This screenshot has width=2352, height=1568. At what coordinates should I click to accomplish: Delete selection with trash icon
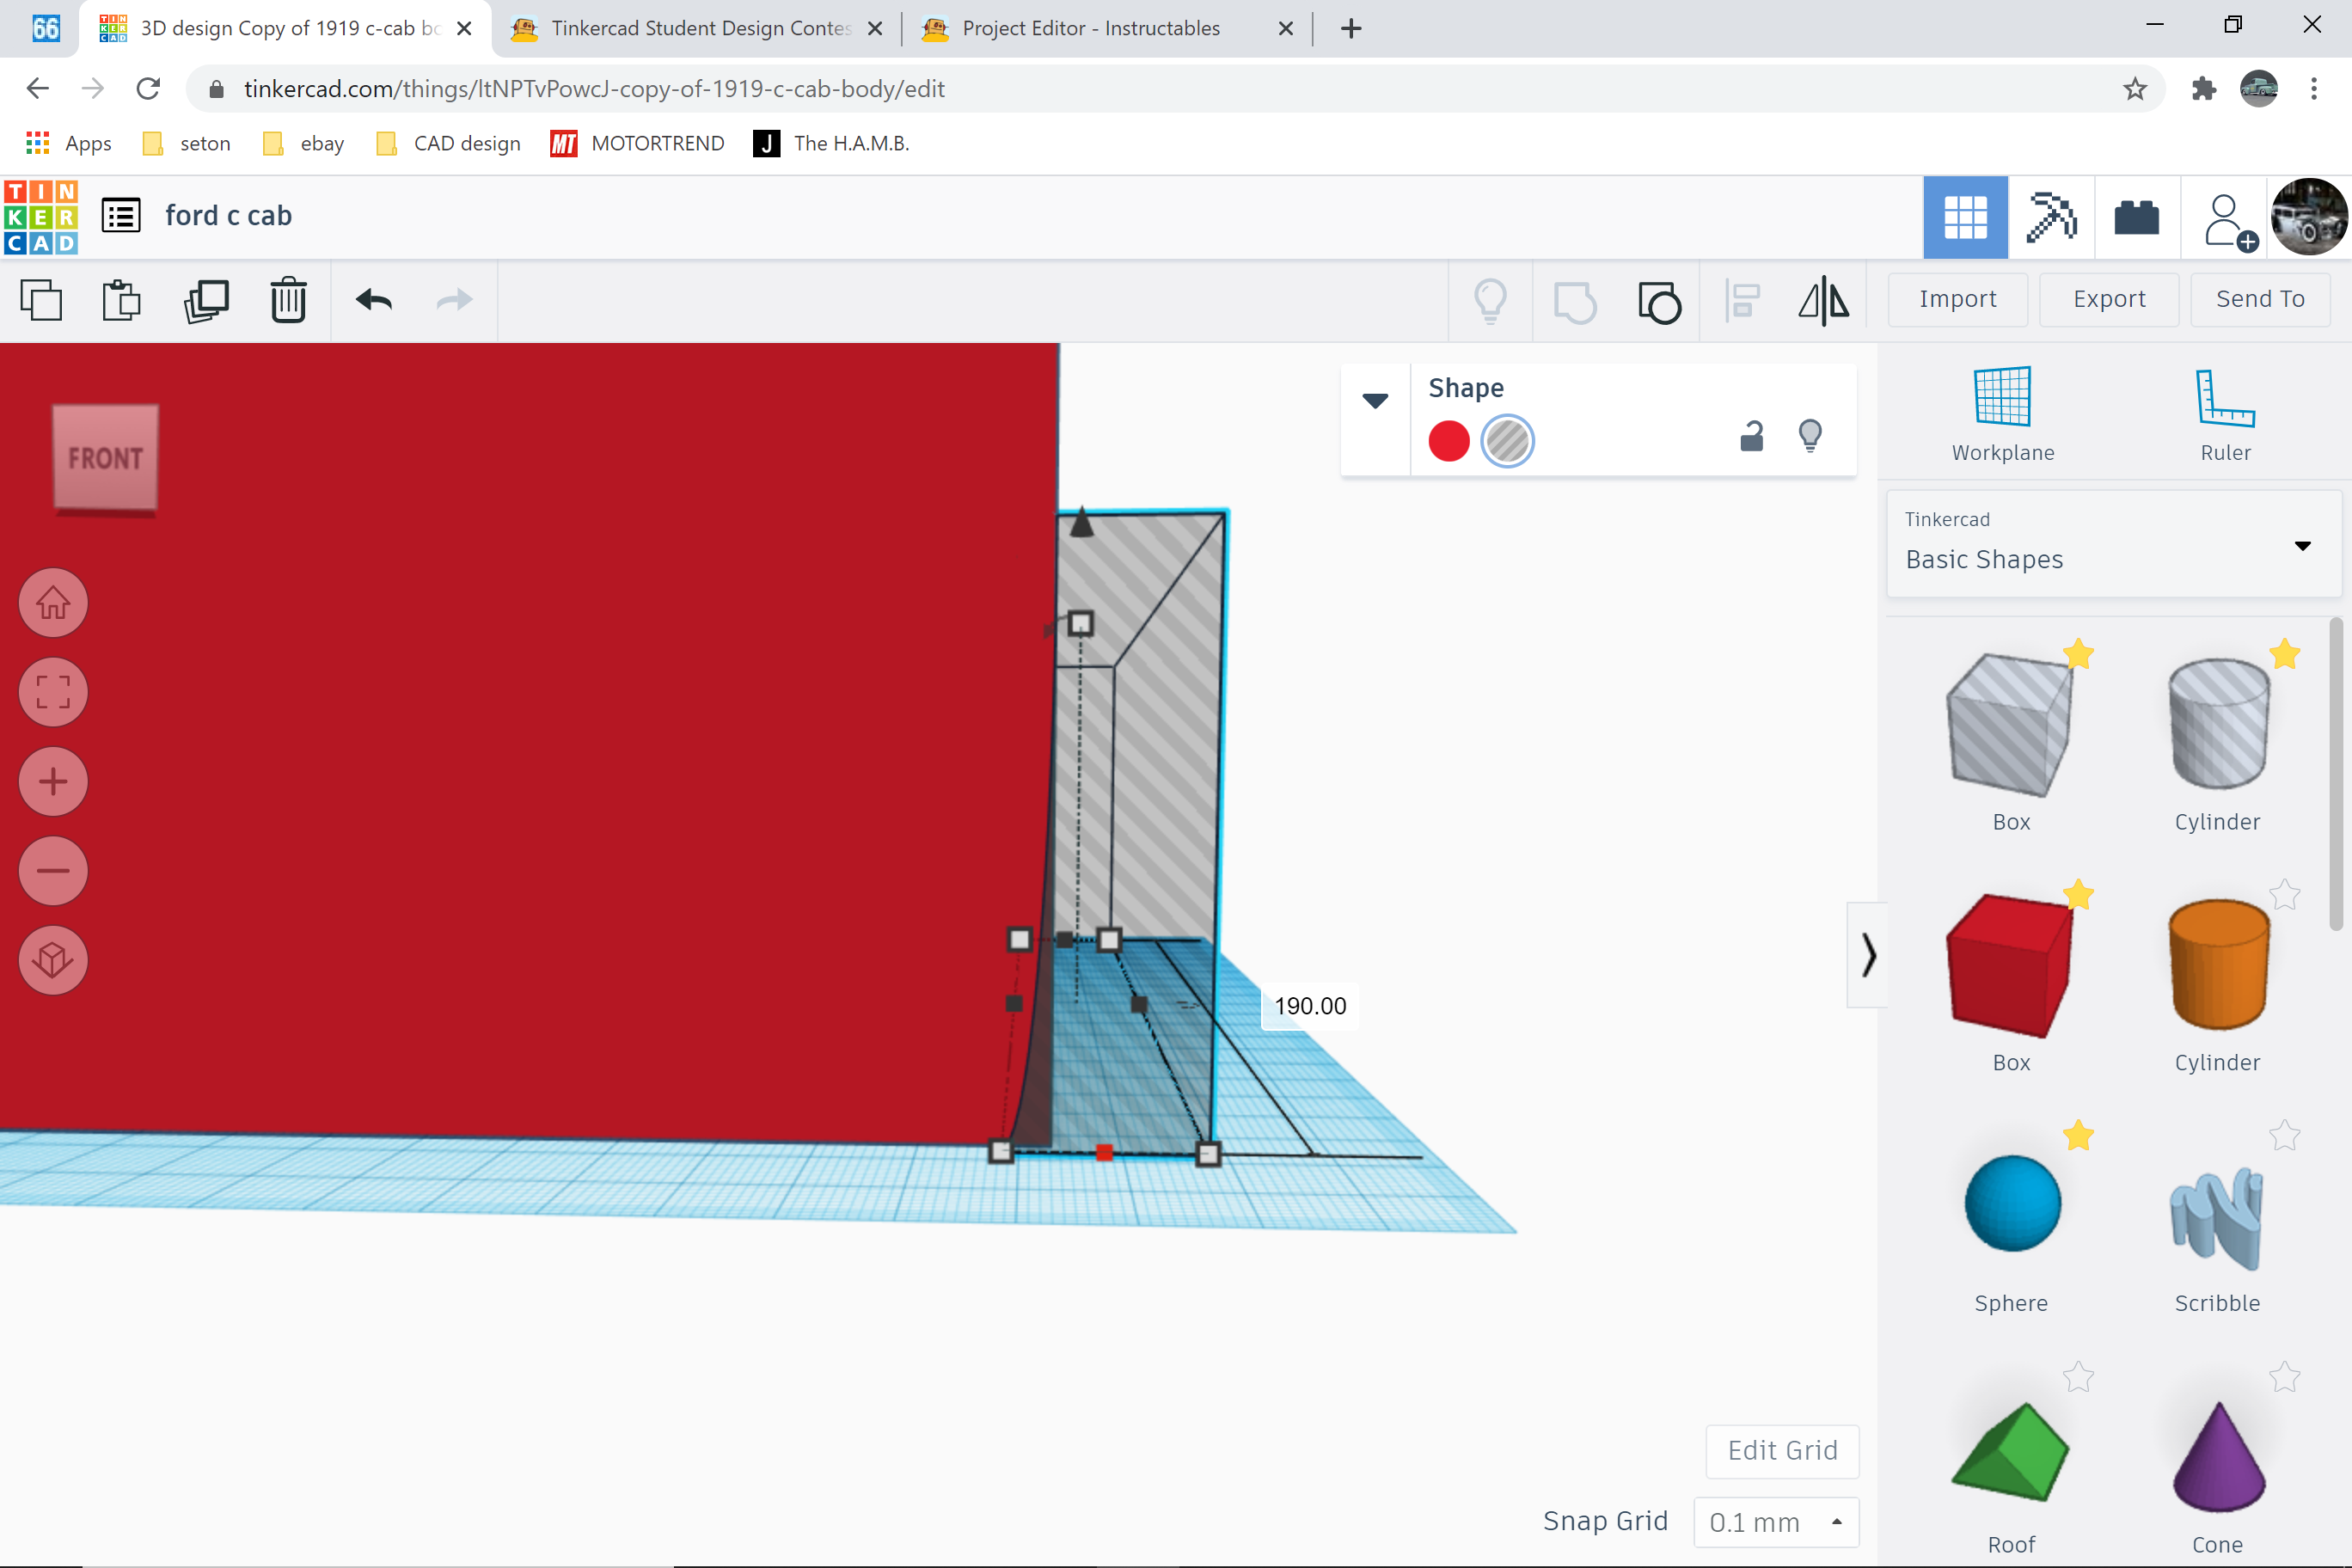coord(288,300)
